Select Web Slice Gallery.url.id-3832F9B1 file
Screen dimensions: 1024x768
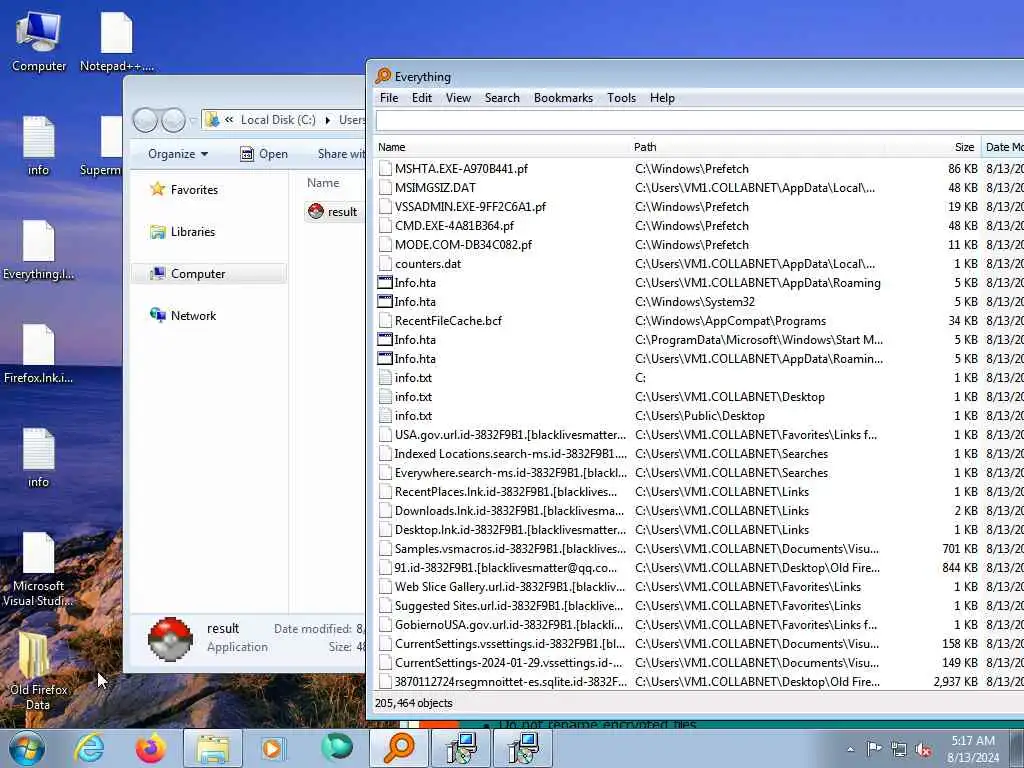pyautogui.click(x=509, y=586)
